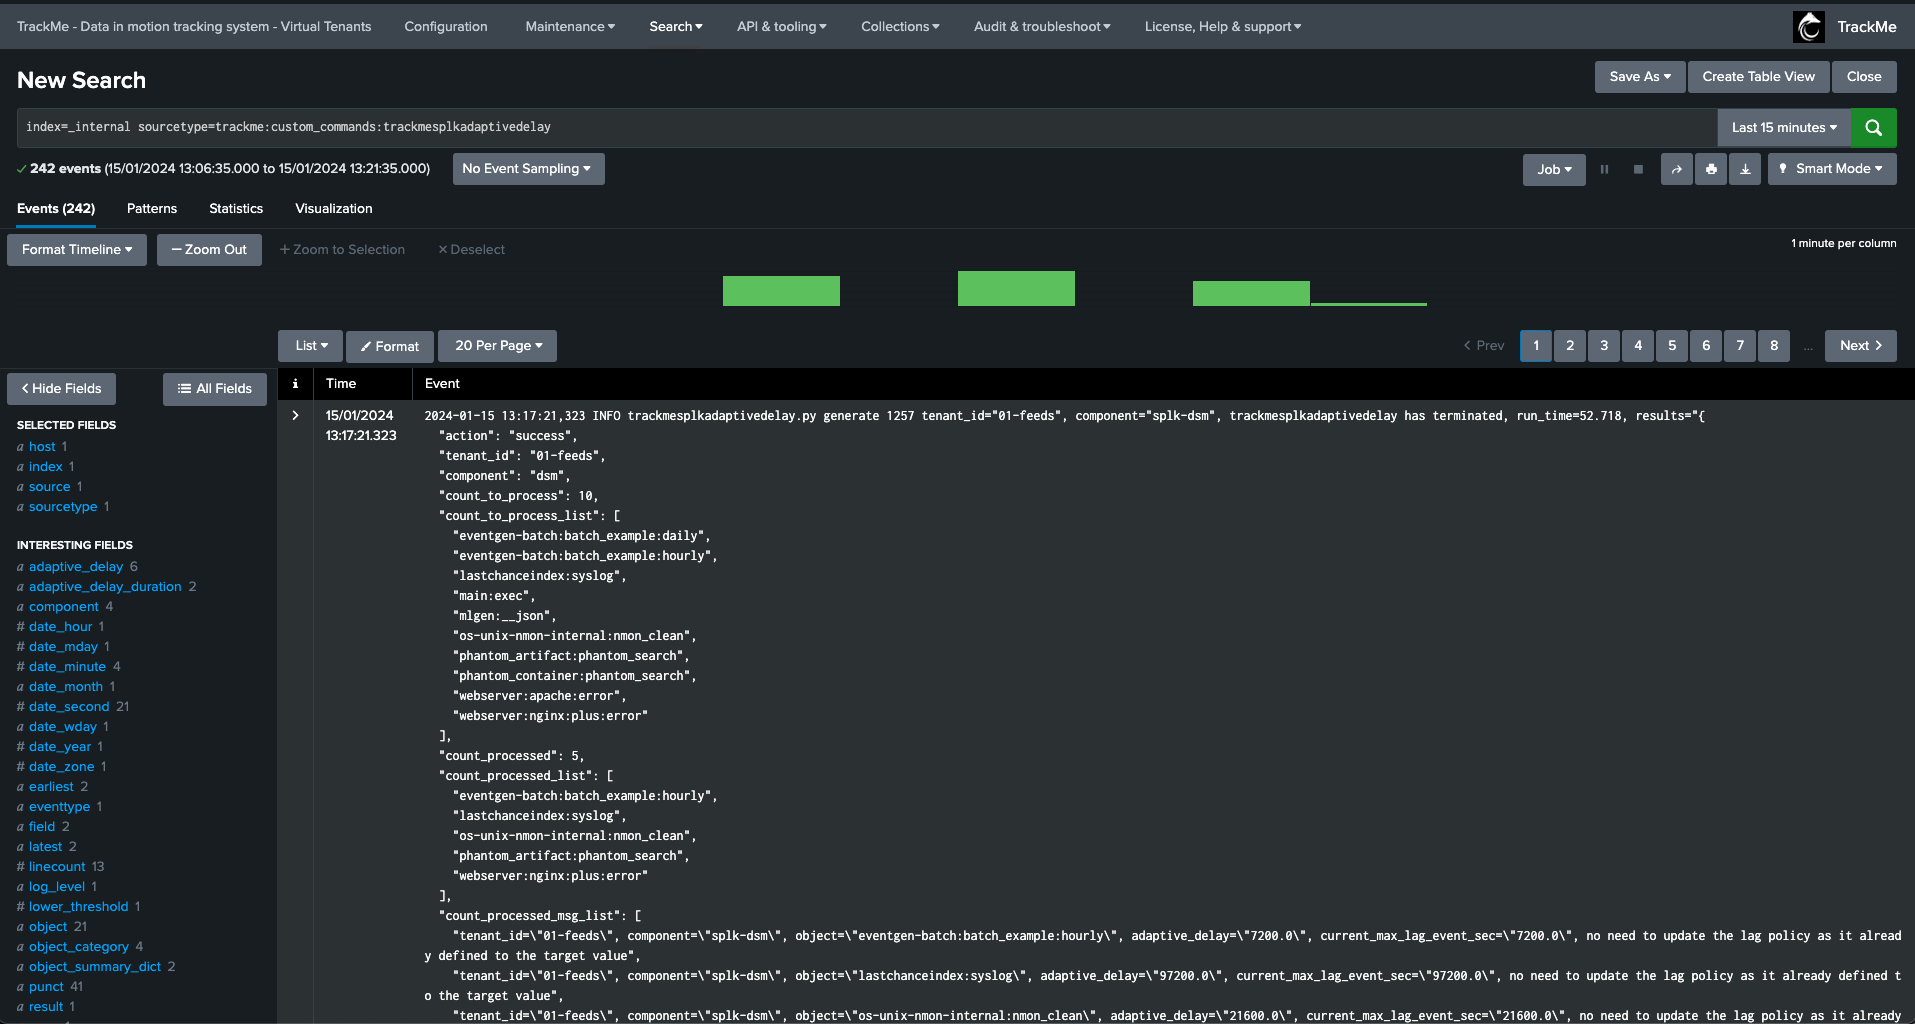Click the Export download icon

1745,169
